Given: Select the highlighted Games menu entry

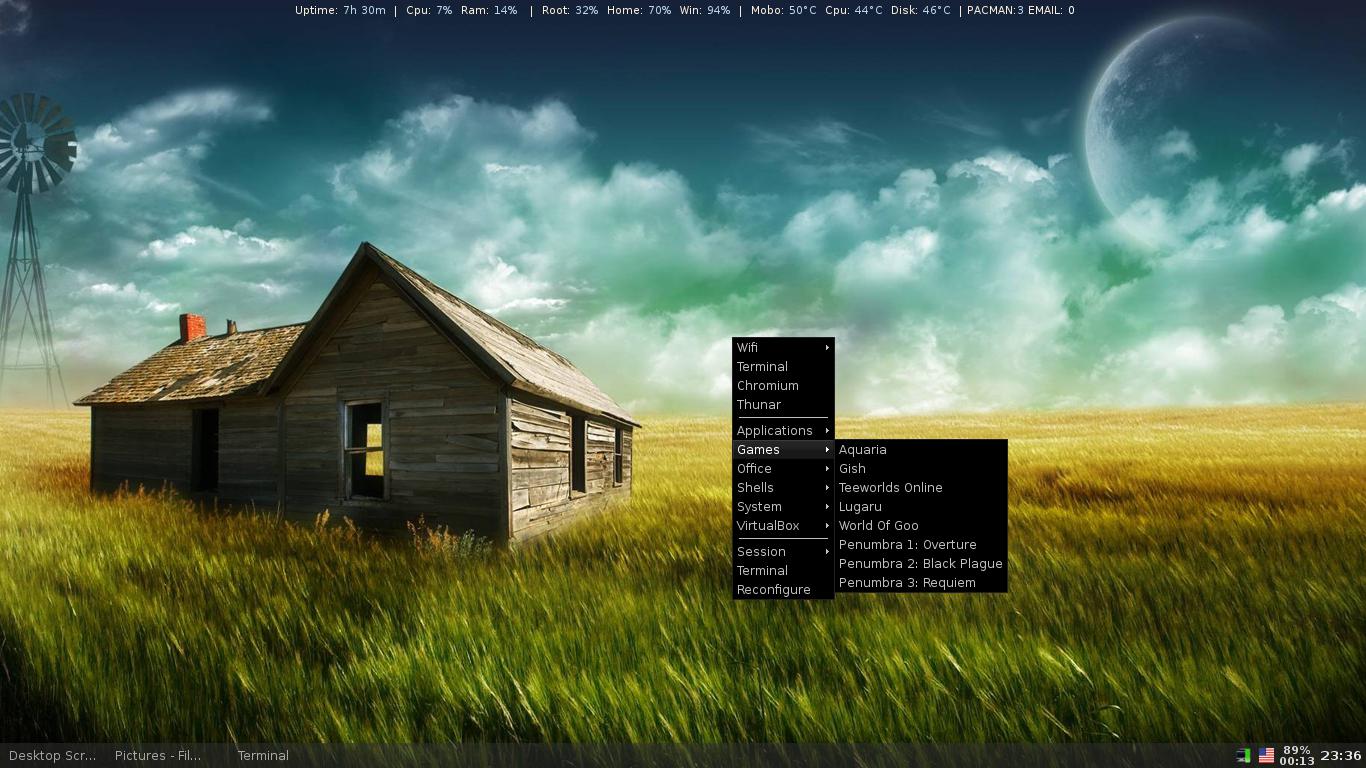Looking at the screenshot, I should pyautogui.click(x=783, y=450).
